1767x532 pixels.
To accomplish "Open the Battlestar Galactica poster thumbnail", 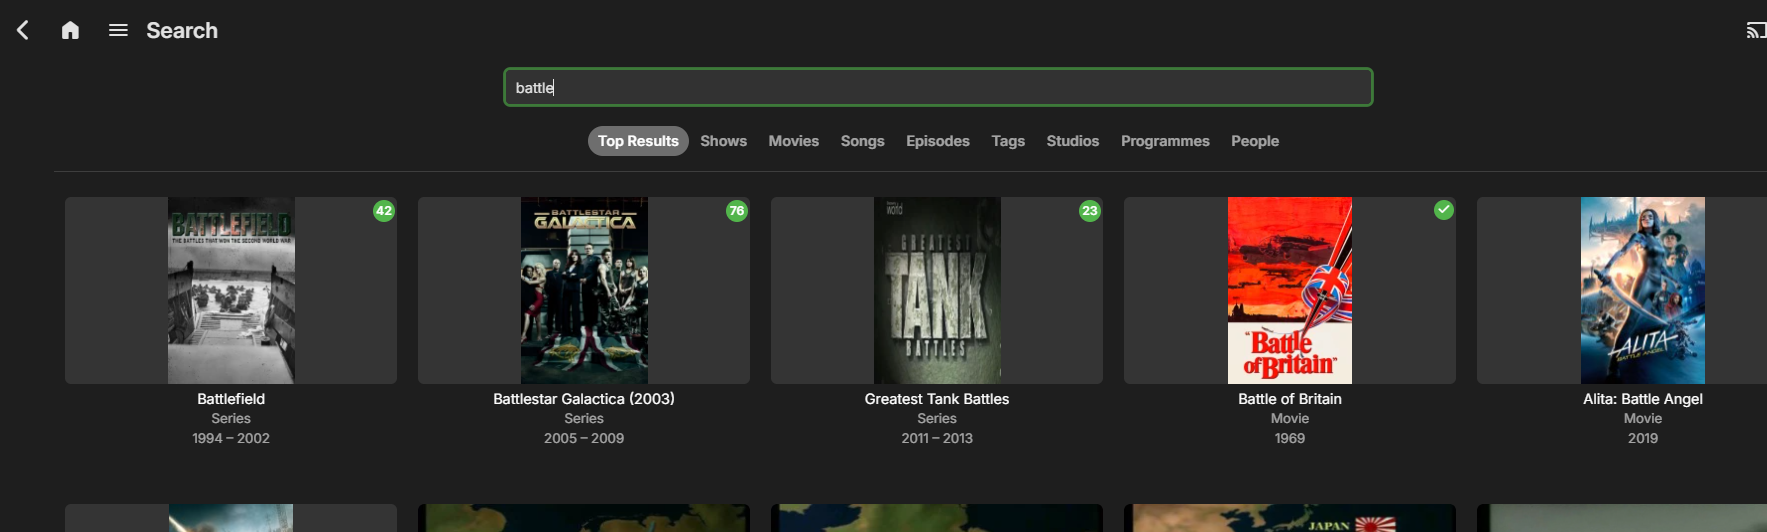I will 584,290.
